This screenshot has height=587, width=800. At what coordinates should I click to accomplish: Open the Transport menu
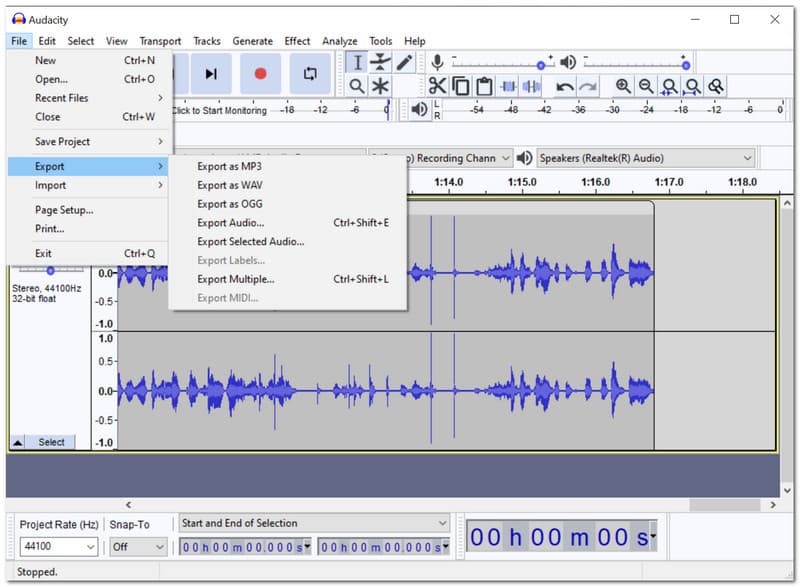pos(160,41)
